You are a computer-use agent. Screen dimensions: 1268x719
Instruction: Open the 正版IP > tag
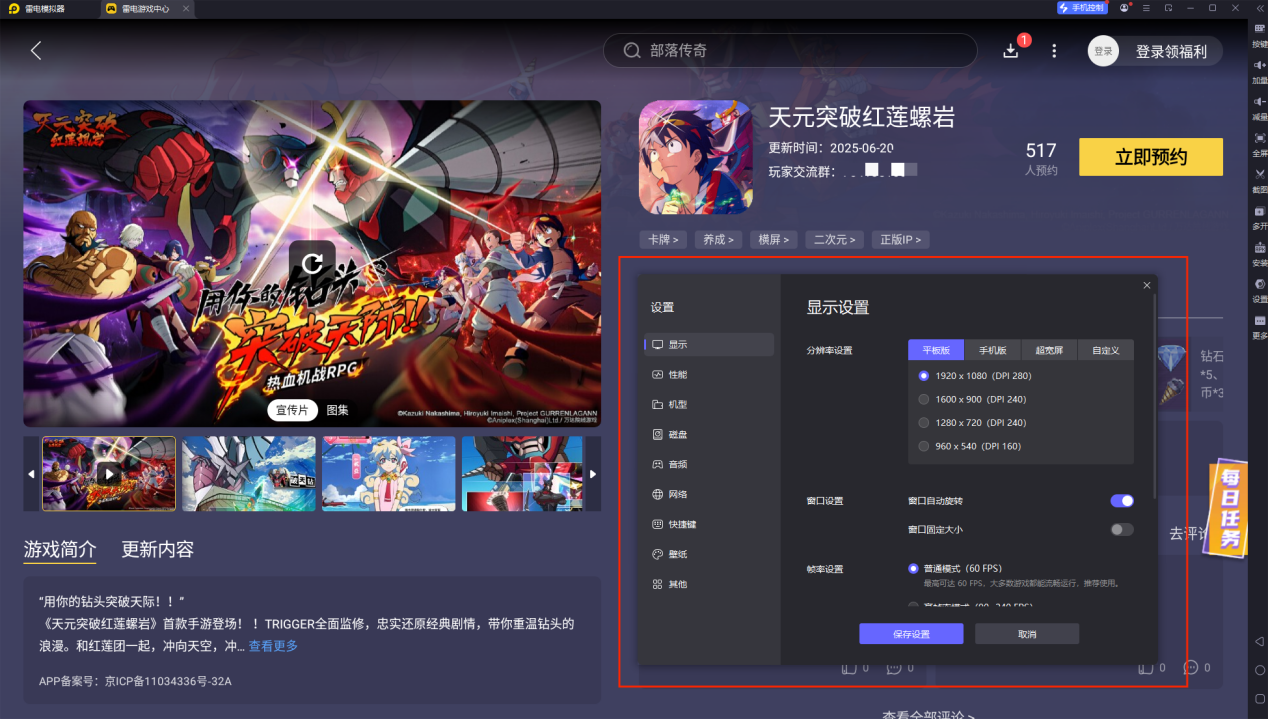click(900, 240)
